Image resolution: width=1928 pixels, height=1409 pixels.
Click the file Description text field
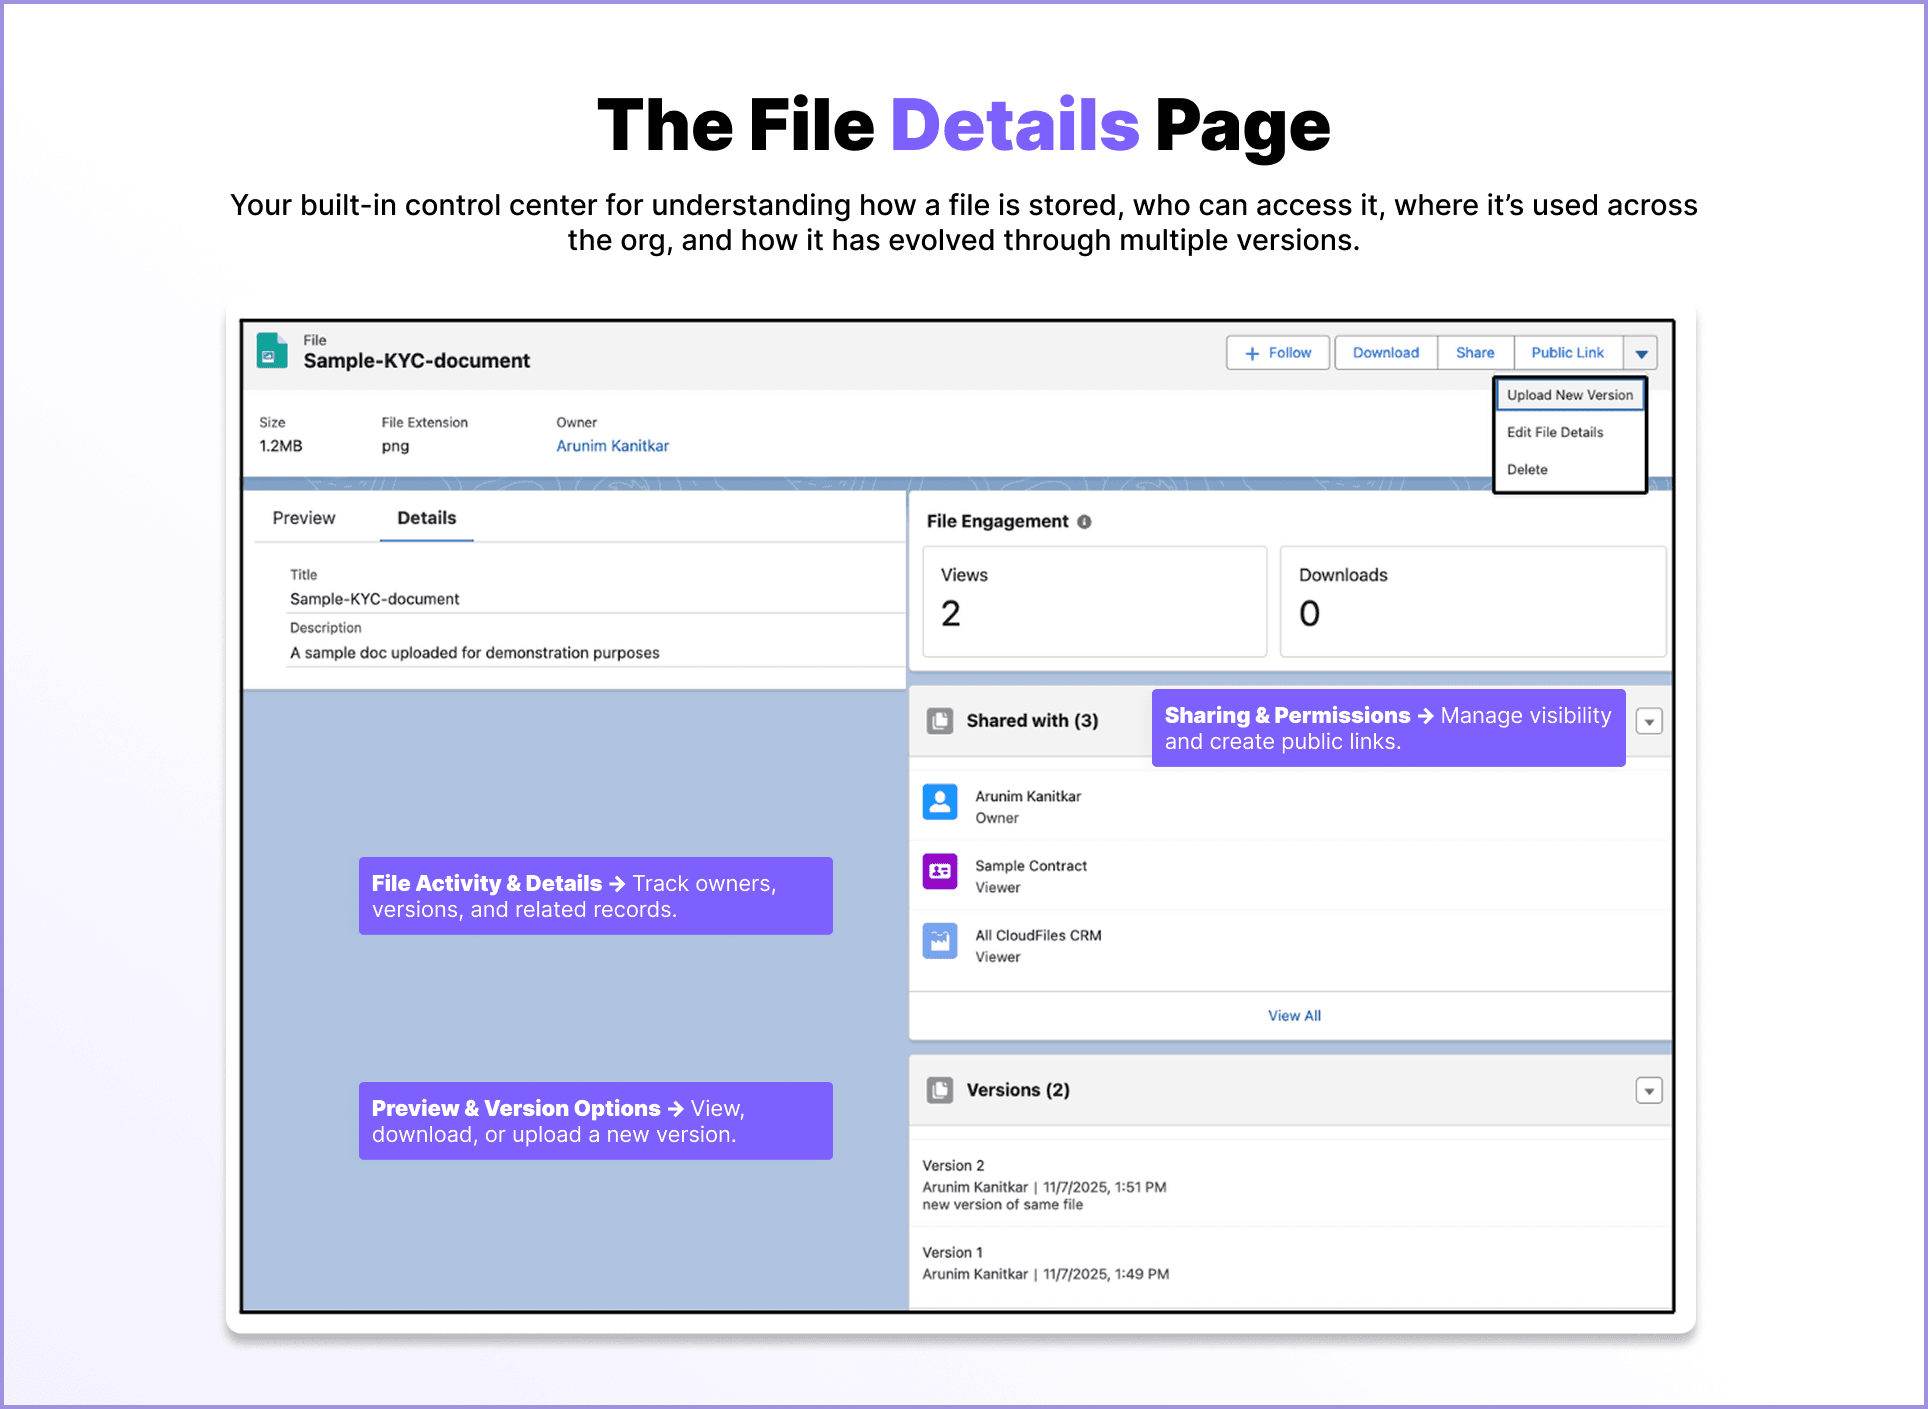pyautogui.click(x=474, y=652)
